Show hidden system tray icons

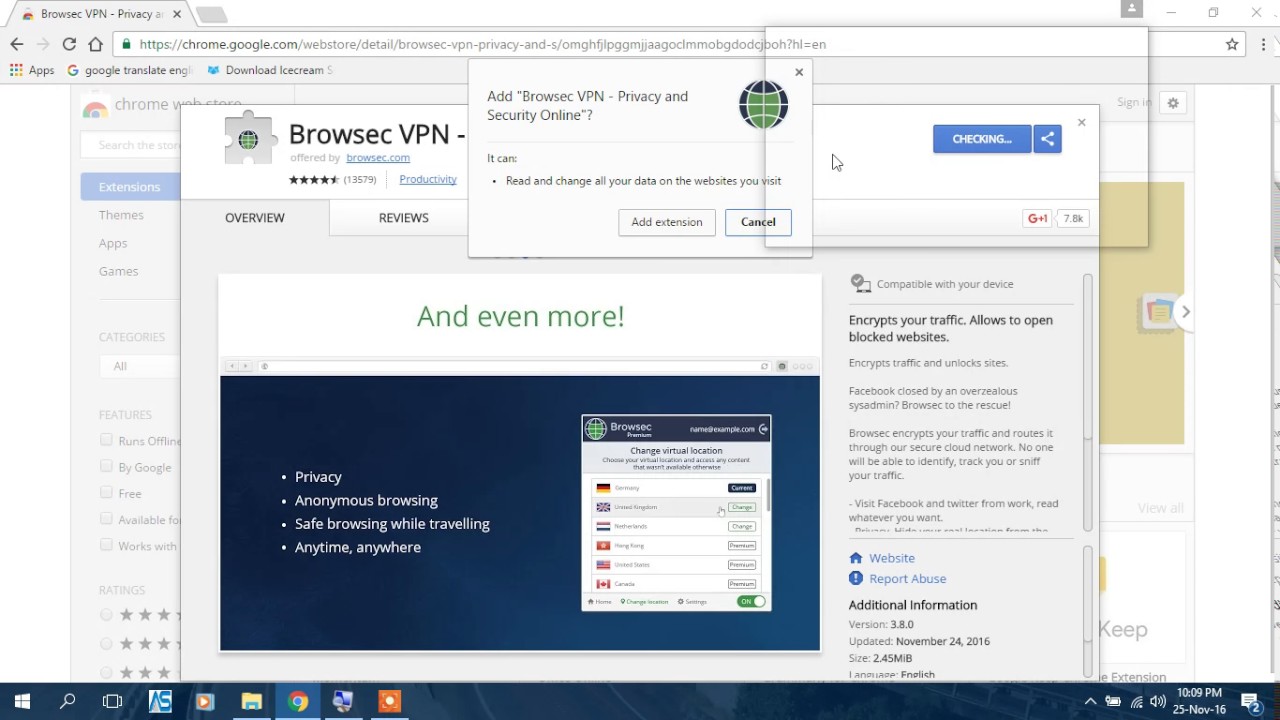click(1090, 701)
